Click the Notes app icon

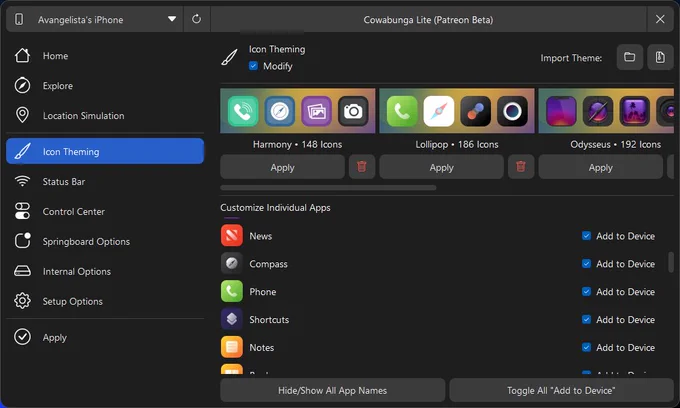tap(232, 347)
